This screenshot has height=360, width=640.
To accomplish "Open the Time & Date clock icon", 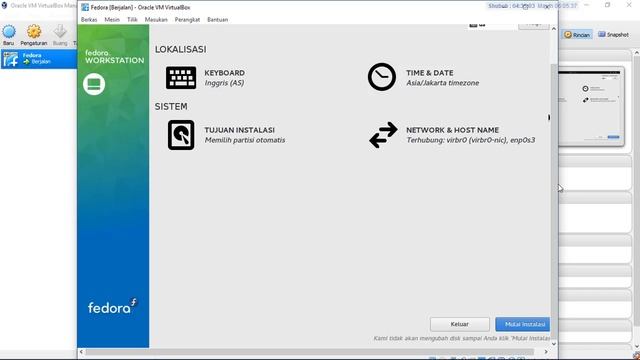I will pyautogui.click(x=382, y=77).
